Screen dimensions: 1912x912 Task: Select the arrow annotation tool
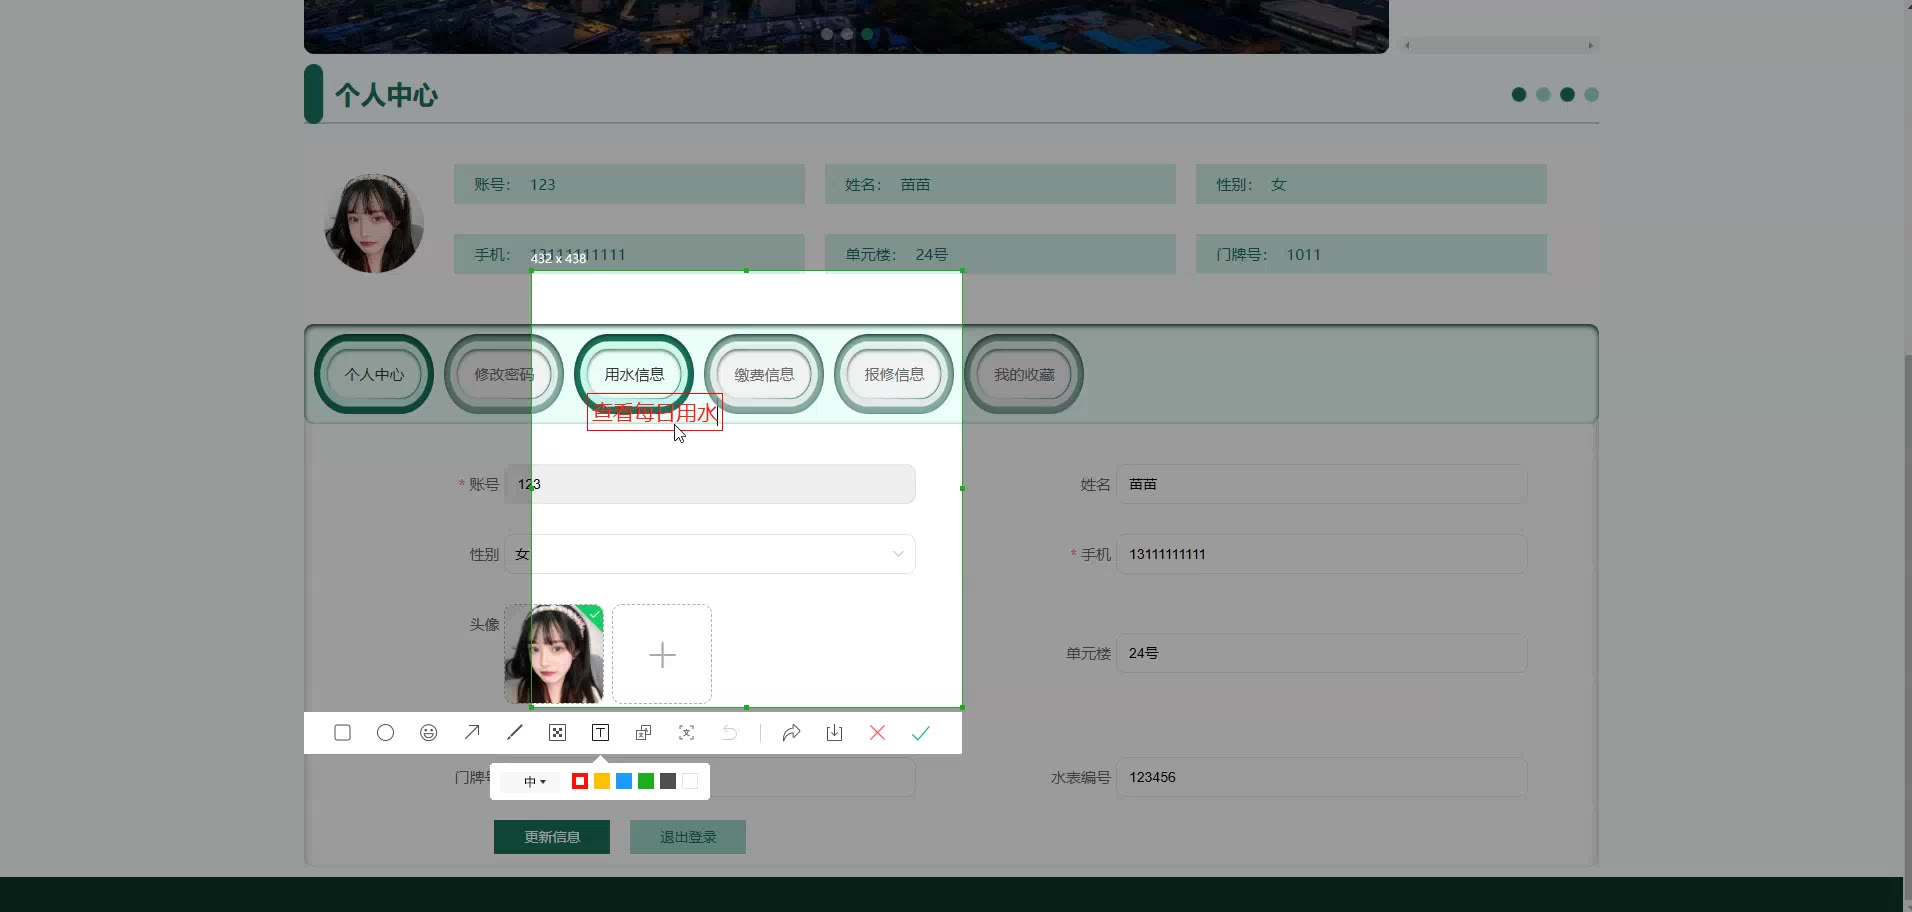pyautogui.click(x=472, y=733)
